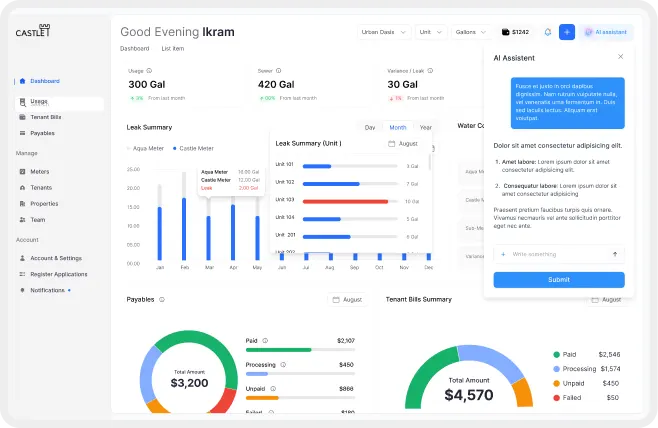
Task: Expand the Gallons unit dropdown
Action: click(x=471, y=32)
